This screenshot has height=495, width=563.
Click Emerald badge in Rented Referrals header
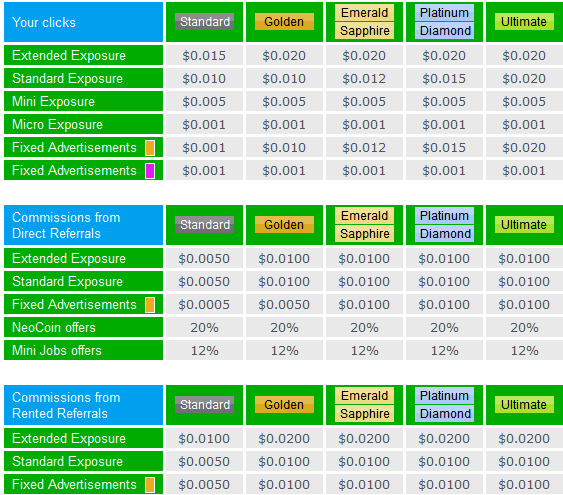tap(364, 396)
